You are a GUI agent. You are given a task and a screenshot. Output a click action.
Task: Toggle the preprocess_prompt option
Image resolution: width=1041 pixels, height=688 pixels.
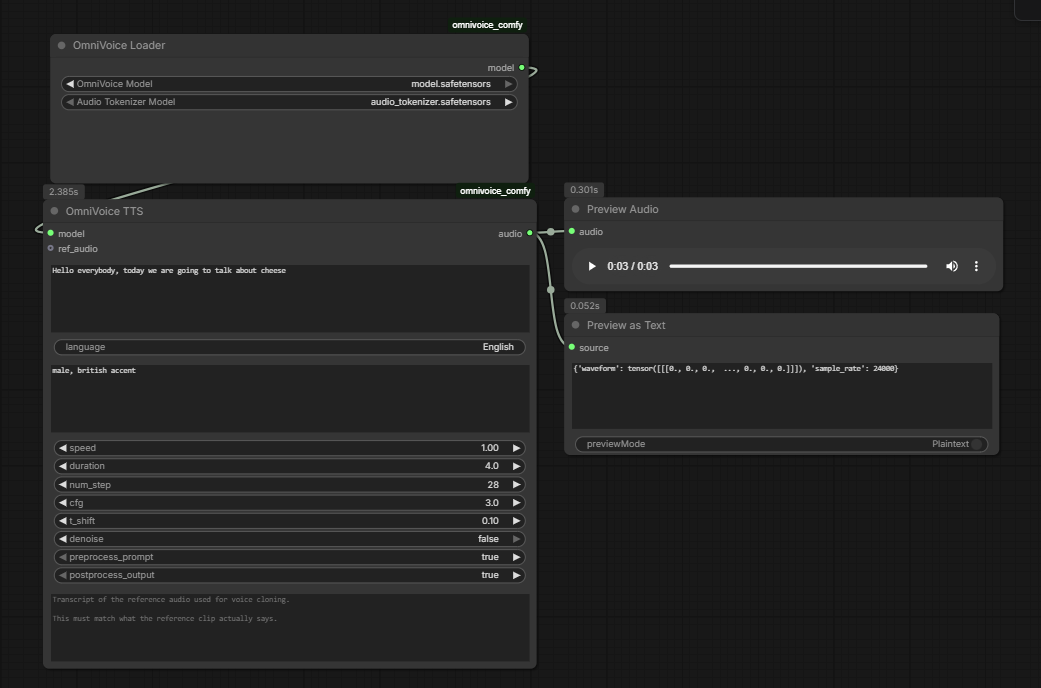coord(289,557)
